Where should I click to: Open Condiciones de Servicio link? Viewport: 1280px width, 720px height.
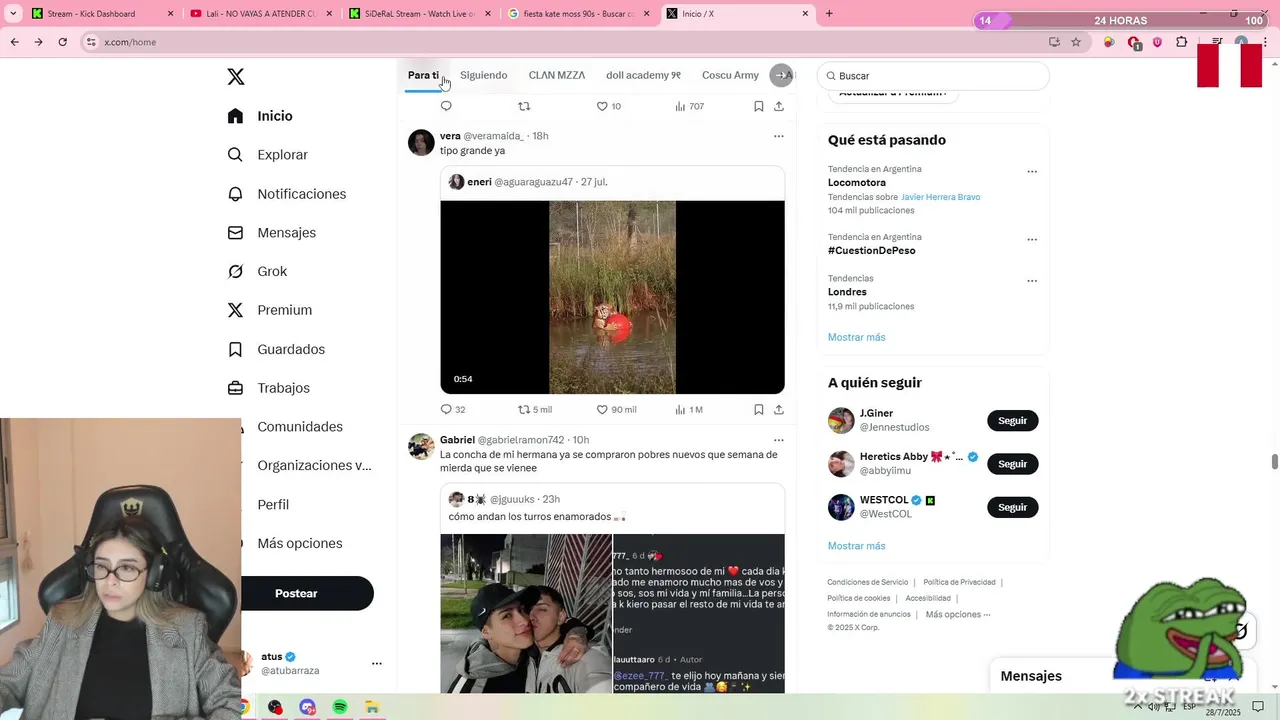pyautogui.click(x=867, y=582)
